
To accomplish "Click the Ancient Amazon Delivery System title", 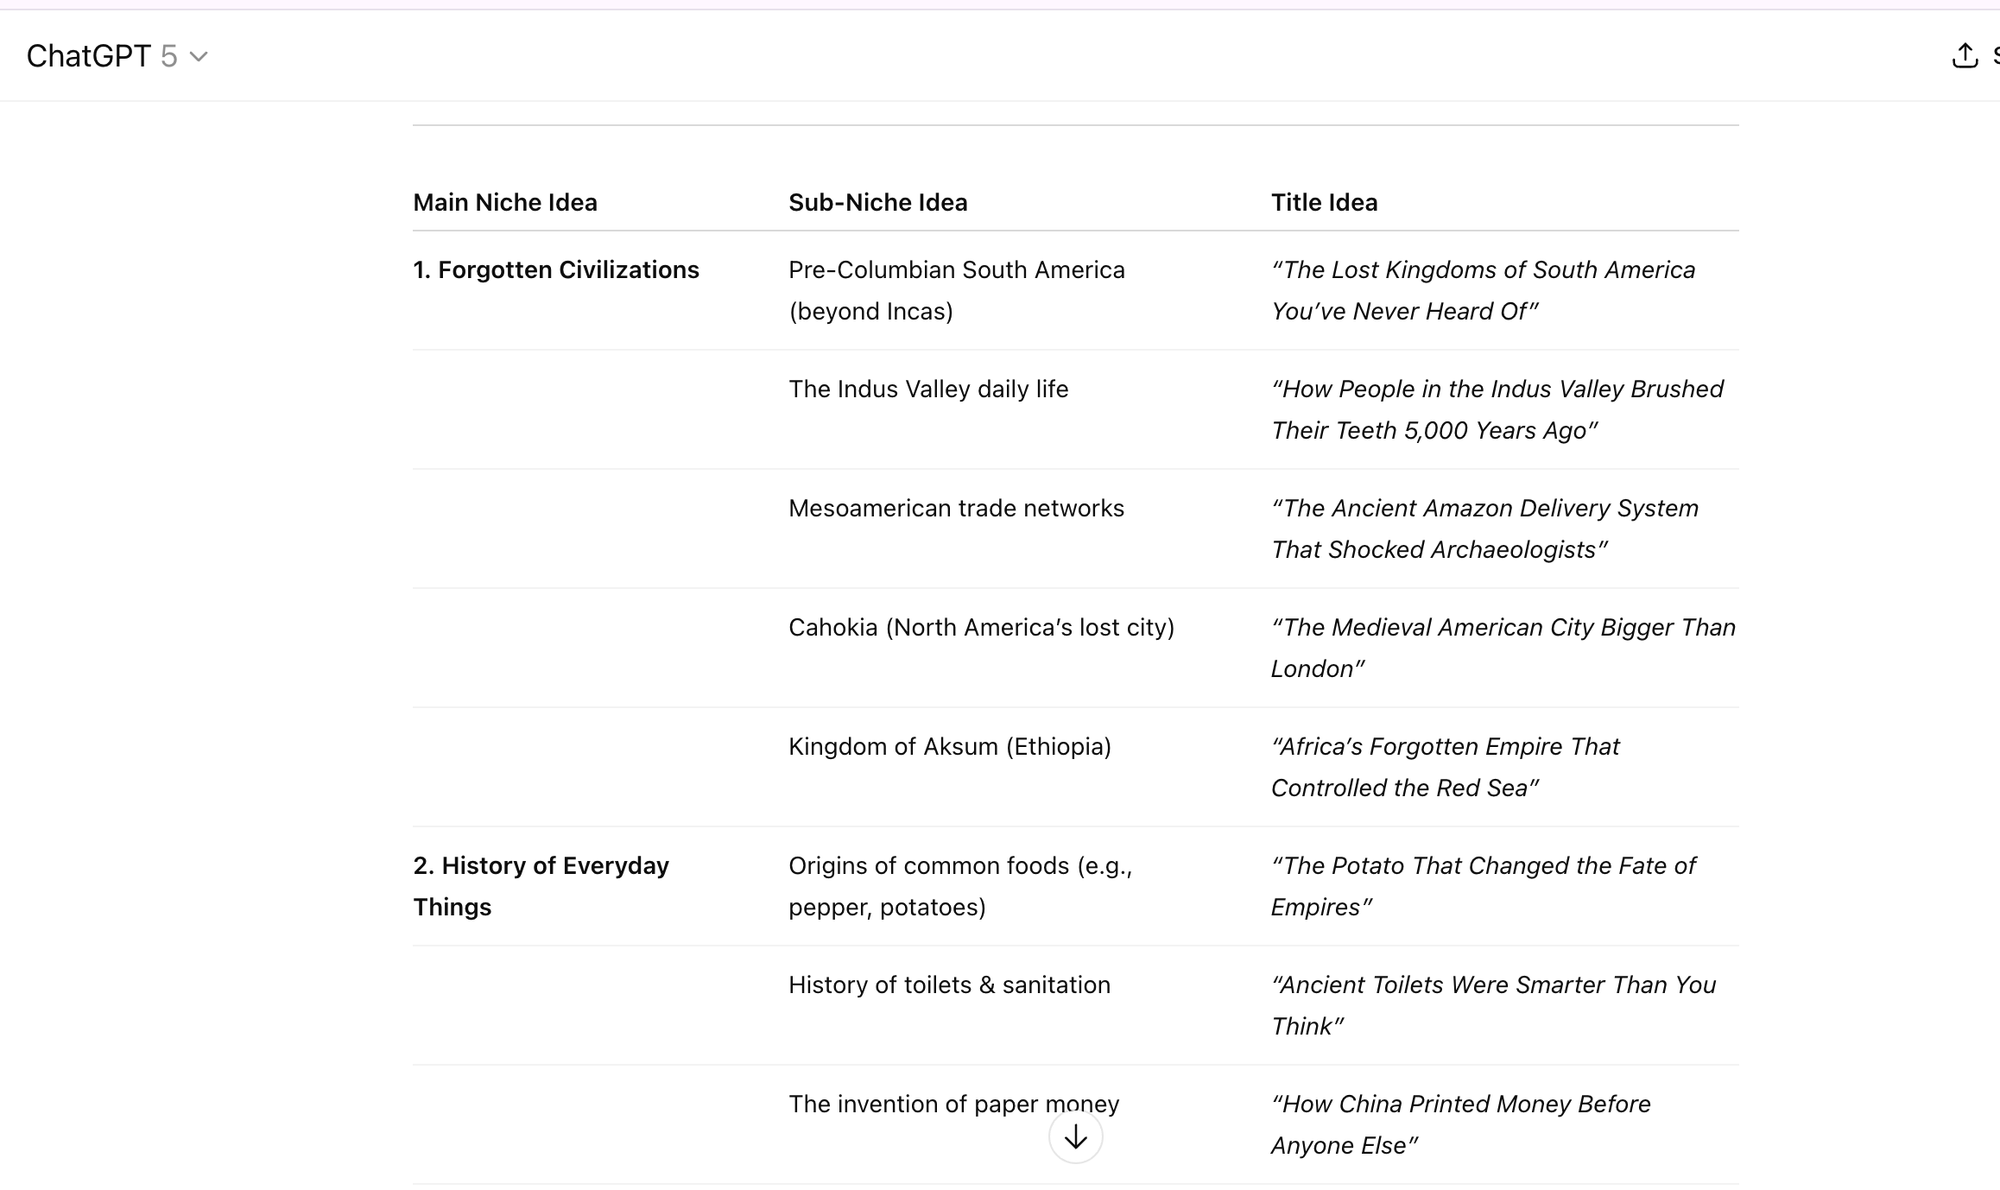I will tap(1484, 528).
